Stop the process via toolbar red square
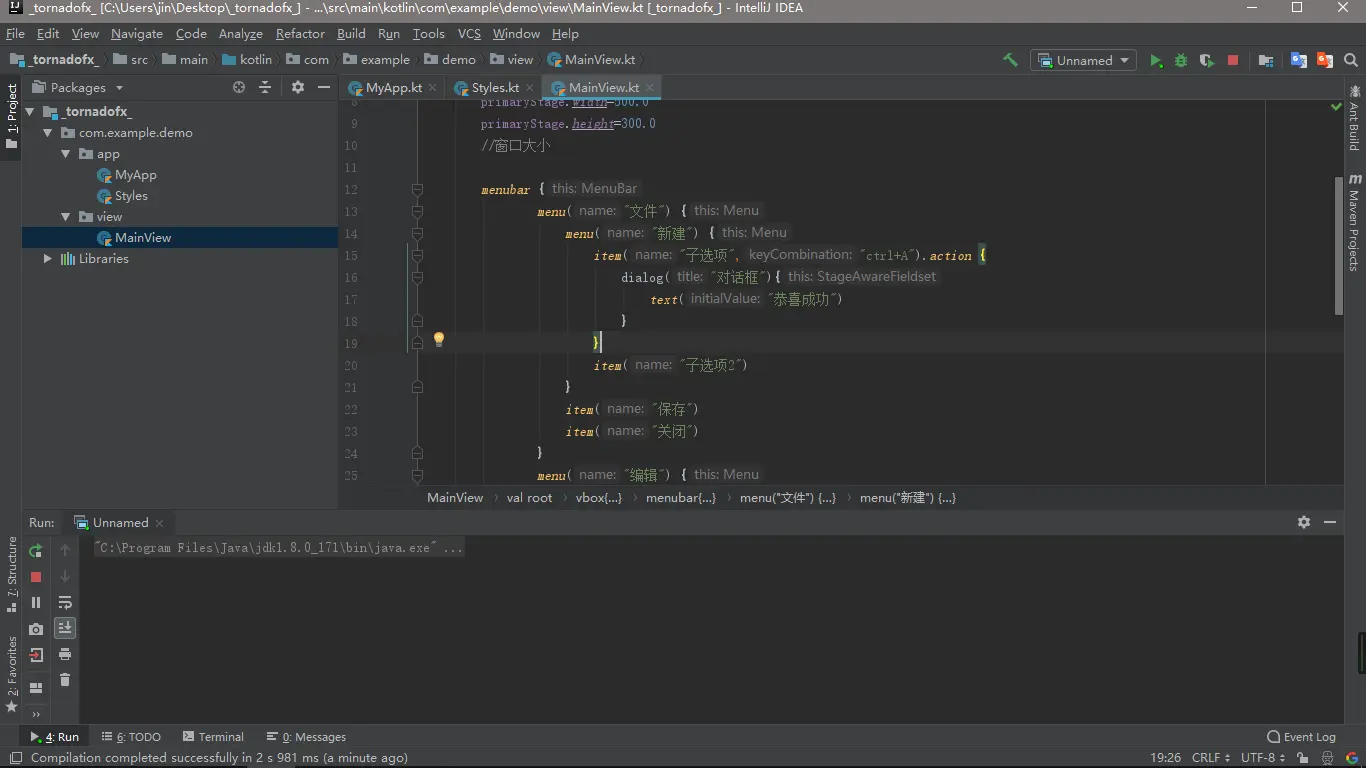This screenshot has height=768, width=1366. pos(1233,60)
